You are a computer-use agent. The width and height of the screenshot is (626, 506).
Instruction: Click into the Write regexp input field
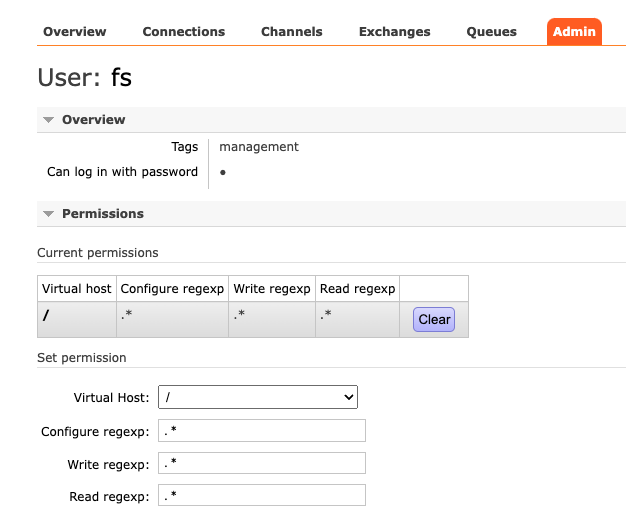(262, 463)
